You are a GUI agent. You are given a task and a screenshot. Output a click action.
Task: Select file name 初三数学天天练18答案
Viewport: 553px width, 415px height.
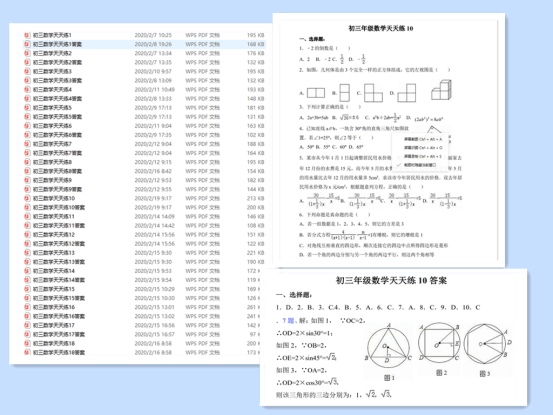59,353
